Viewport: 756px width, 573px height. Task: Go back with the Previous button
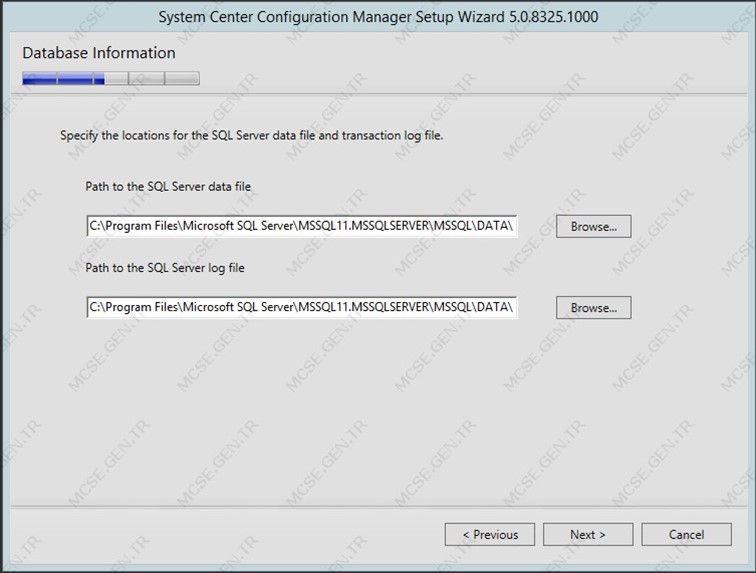tap(490, 534)
